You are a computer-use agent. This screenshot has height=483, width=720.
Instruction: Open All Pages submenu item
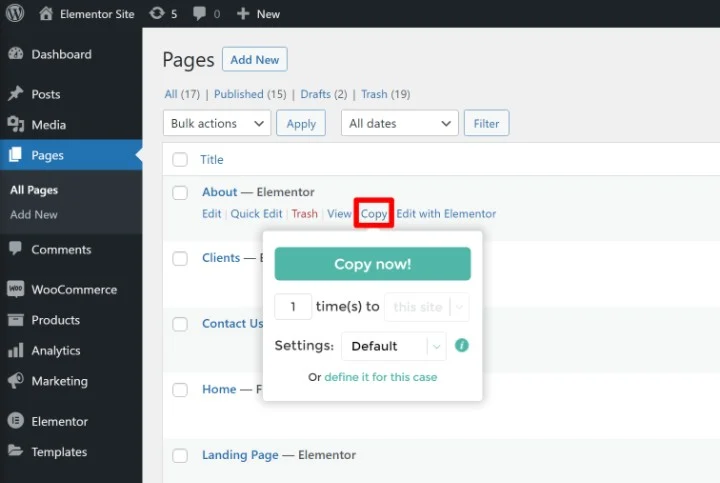34,190
